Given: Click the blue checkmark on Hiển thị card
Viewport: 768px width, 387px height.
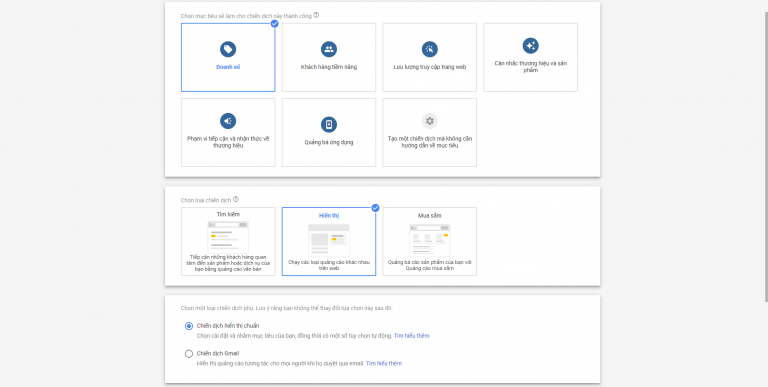Looking at the screenshot, I should coord(375,207).
